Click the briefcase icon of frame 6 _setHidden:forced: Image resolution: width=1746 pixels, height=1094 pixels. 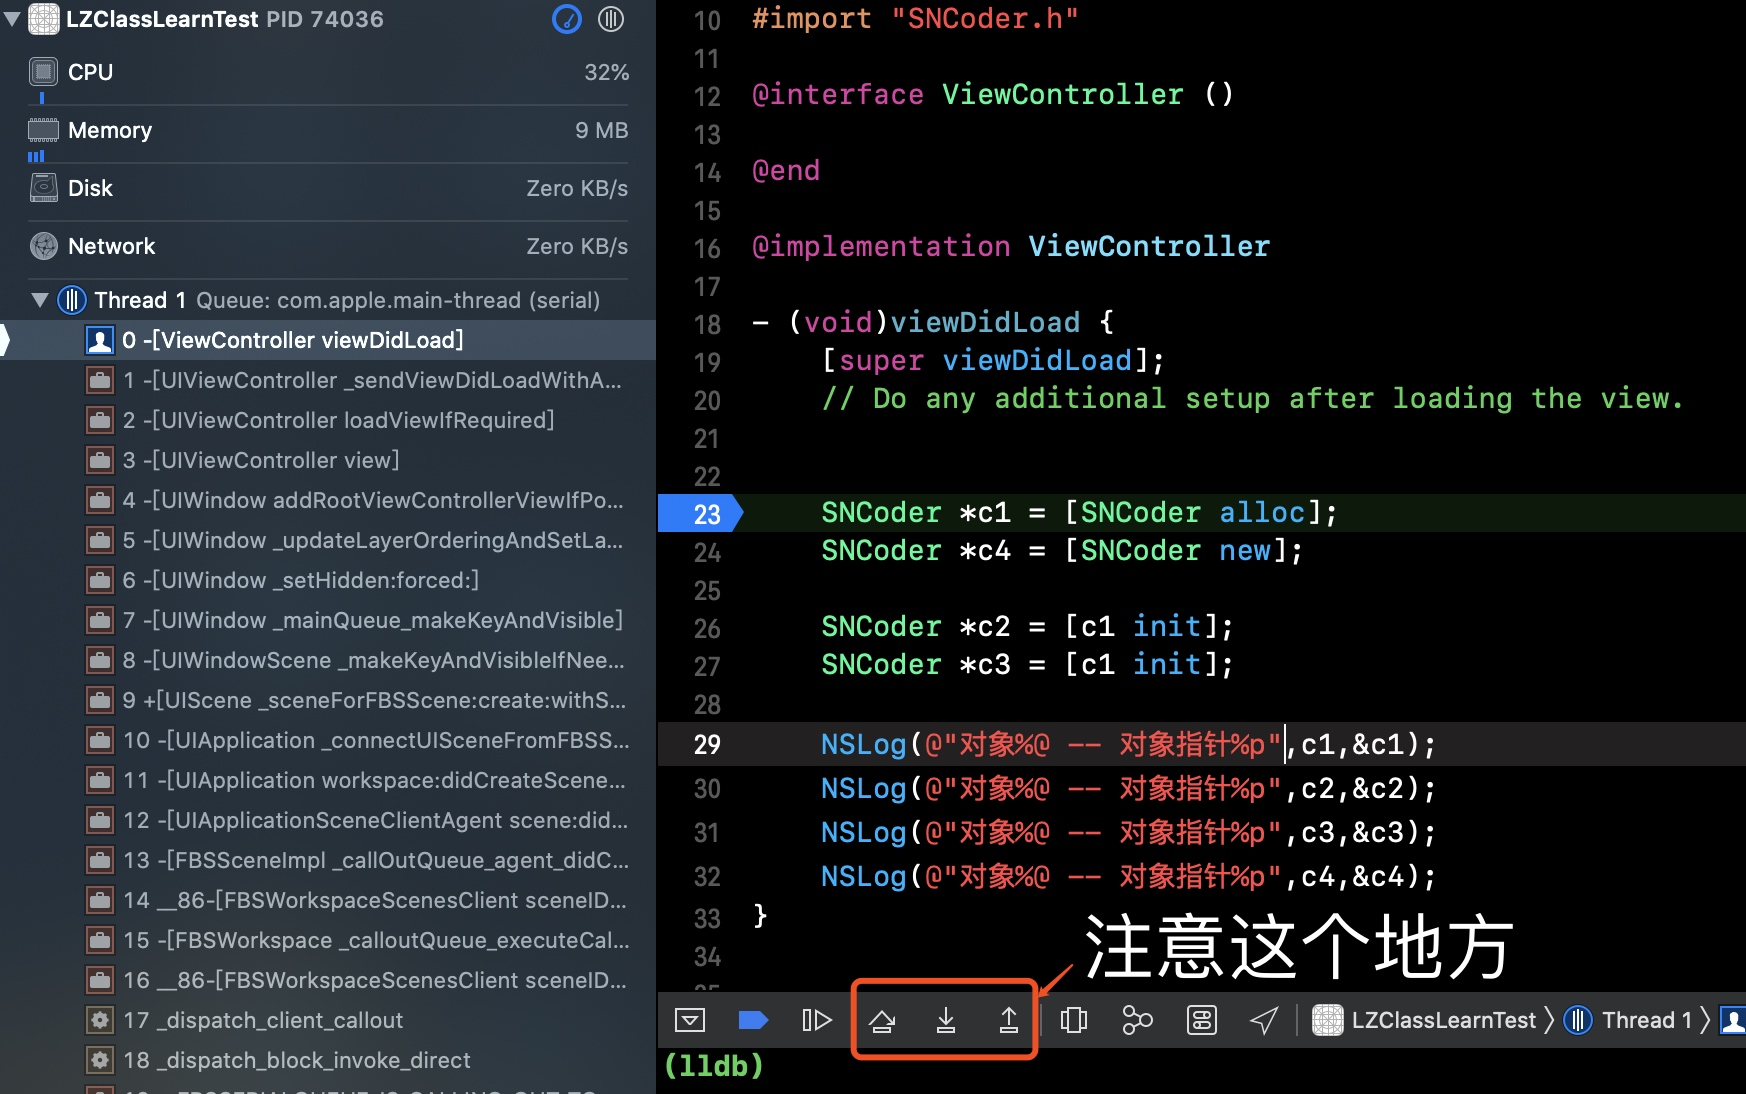(100, 580)
